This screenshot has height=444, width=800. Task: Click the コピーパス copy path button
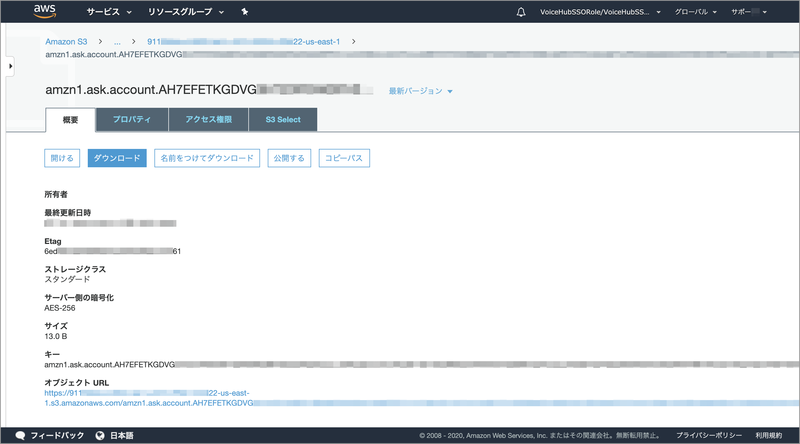click(344, 158)
